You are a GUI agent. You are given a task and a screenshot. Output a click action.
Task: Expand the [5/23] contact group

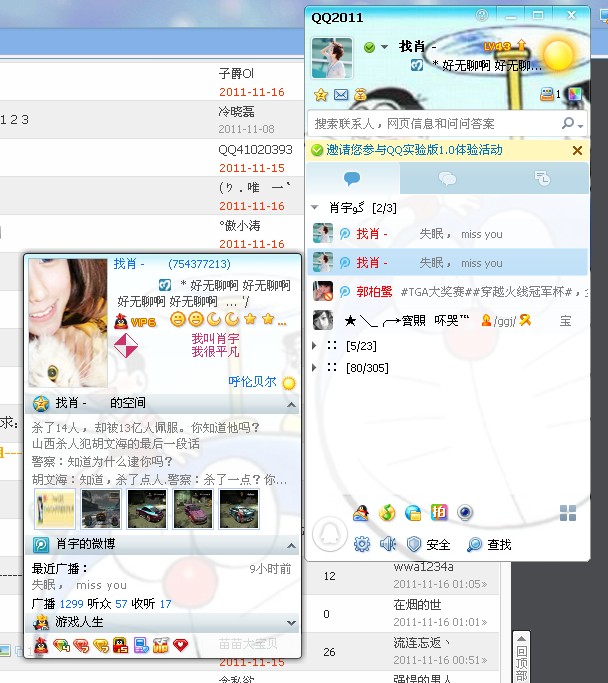[314, 346]
